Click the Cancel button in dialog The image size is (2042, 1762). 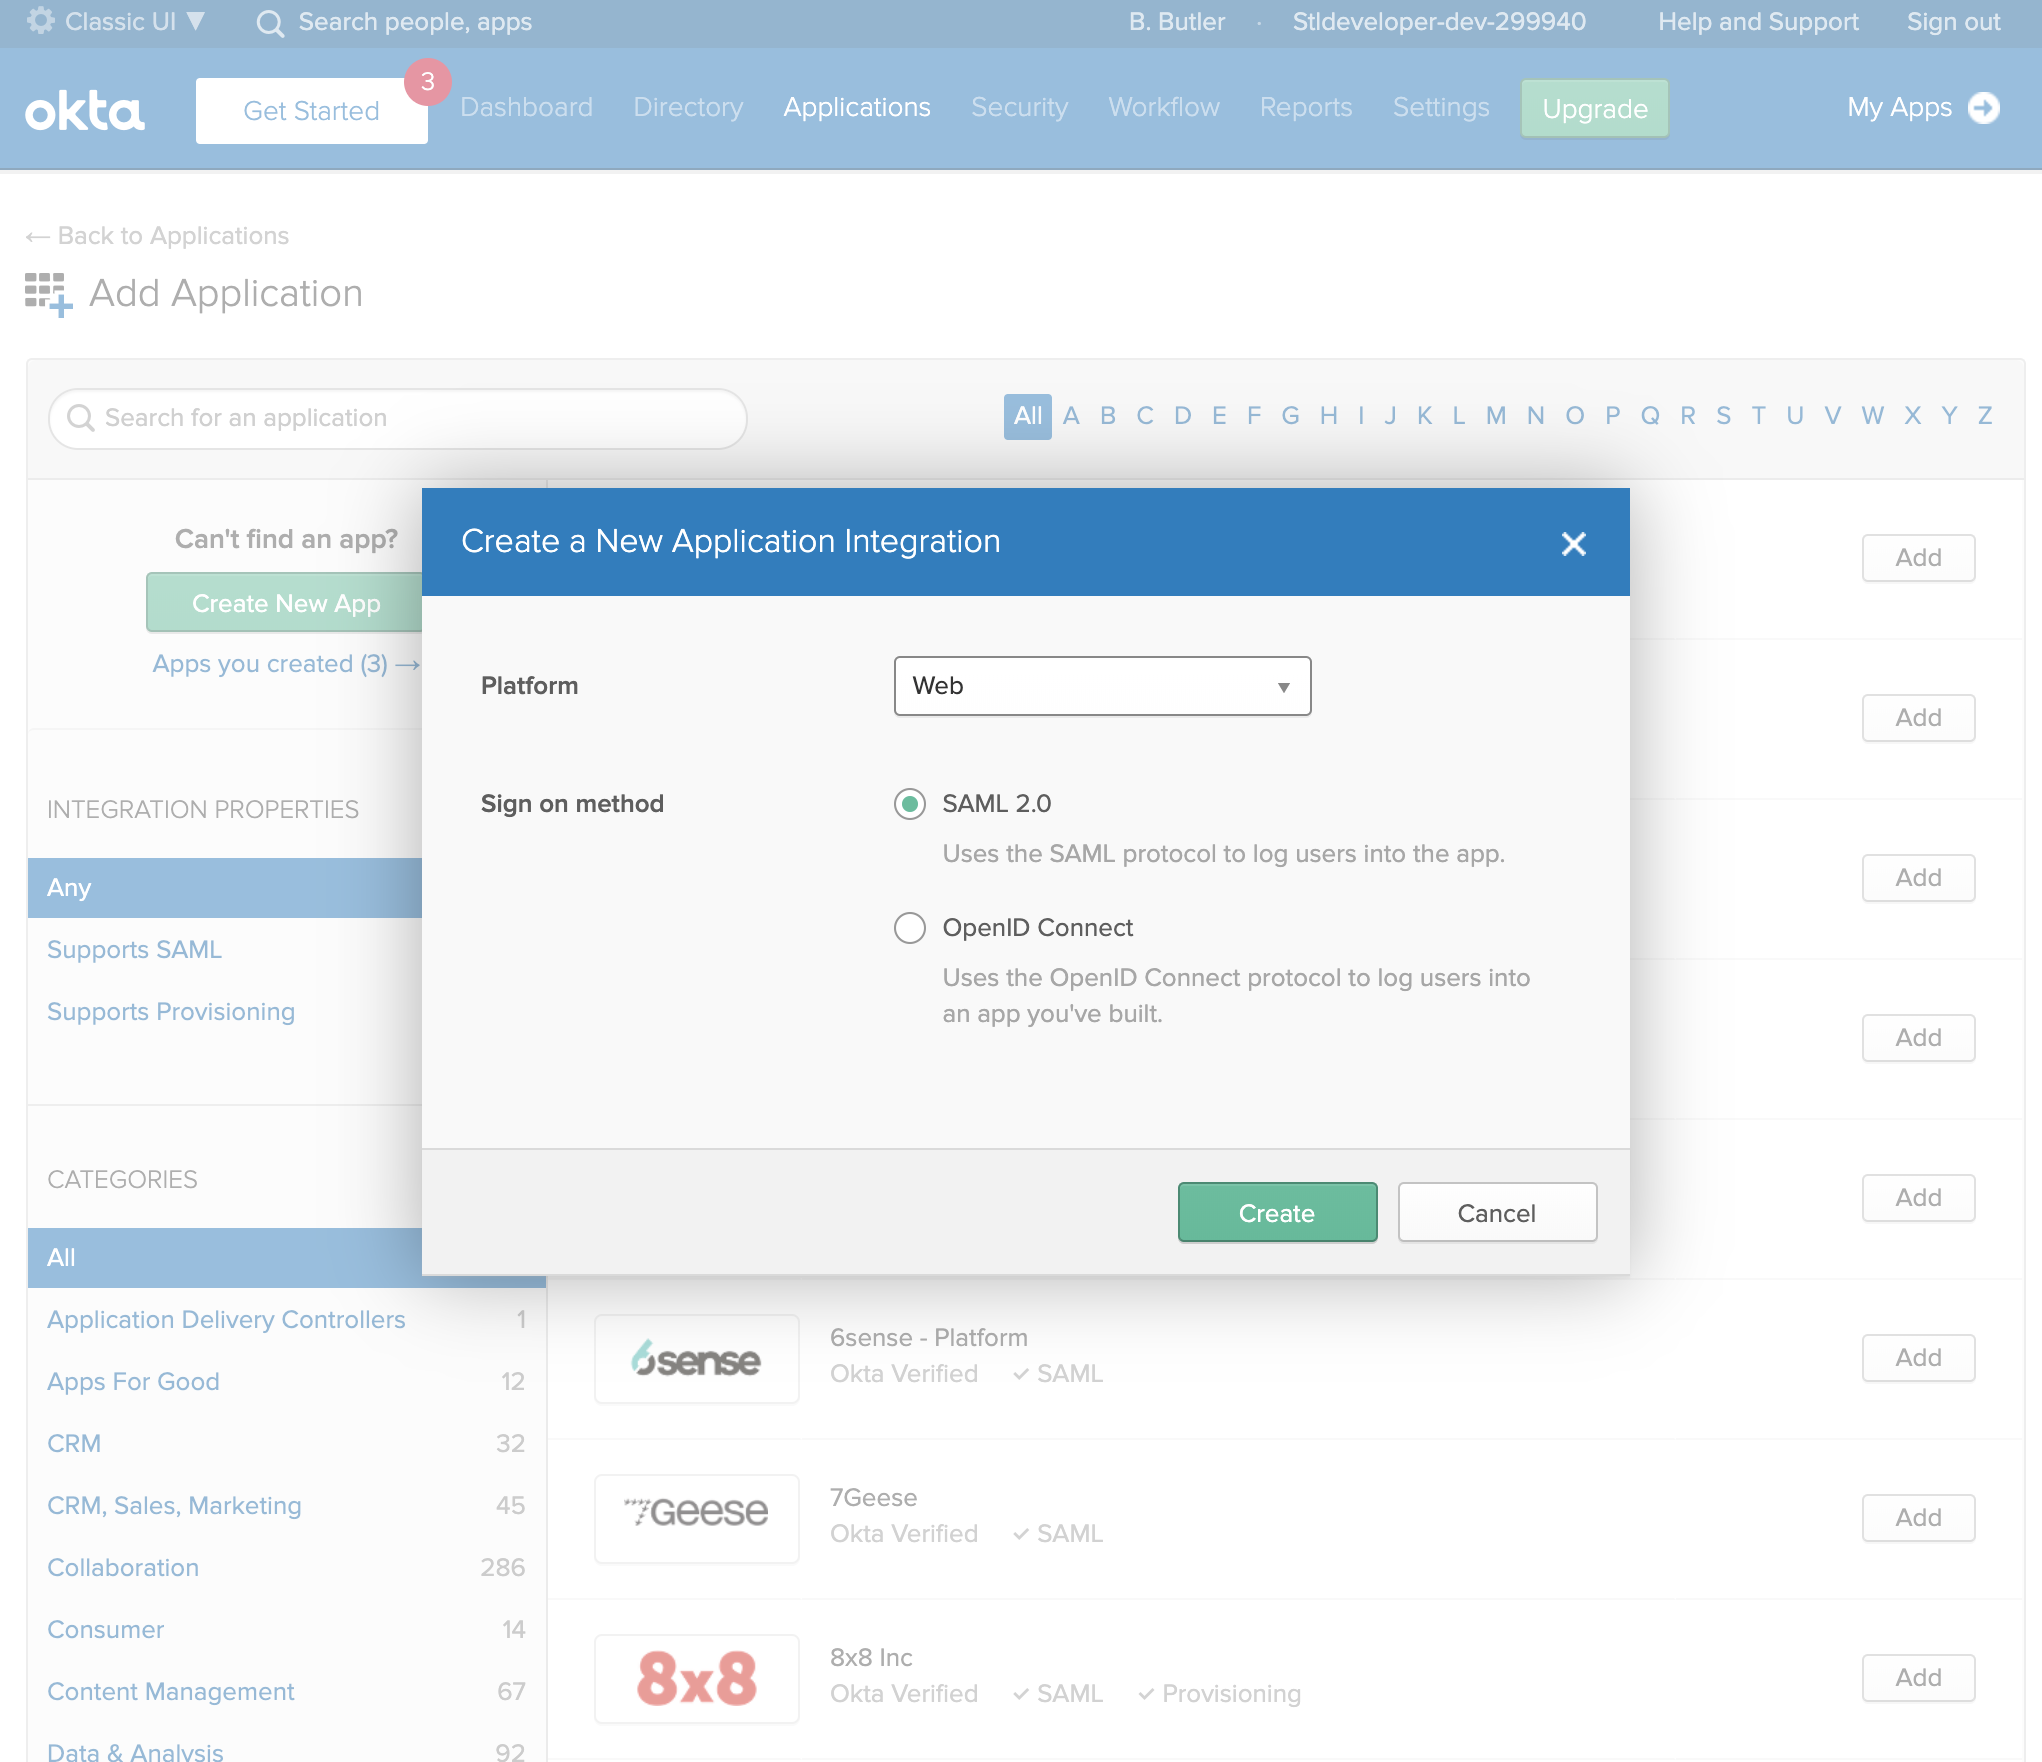click(x=1497, y=1213)
